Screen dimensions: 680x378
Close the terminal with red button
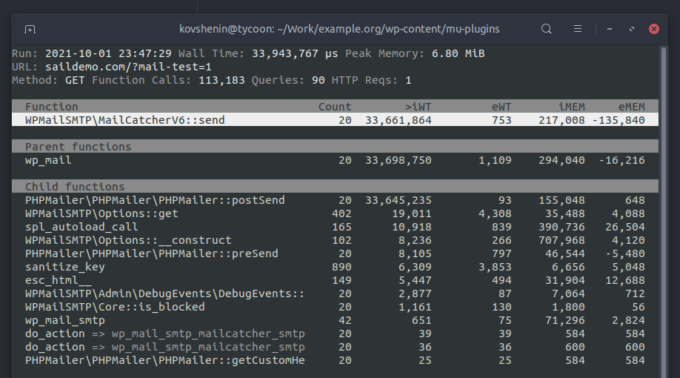tap(654, 29)
